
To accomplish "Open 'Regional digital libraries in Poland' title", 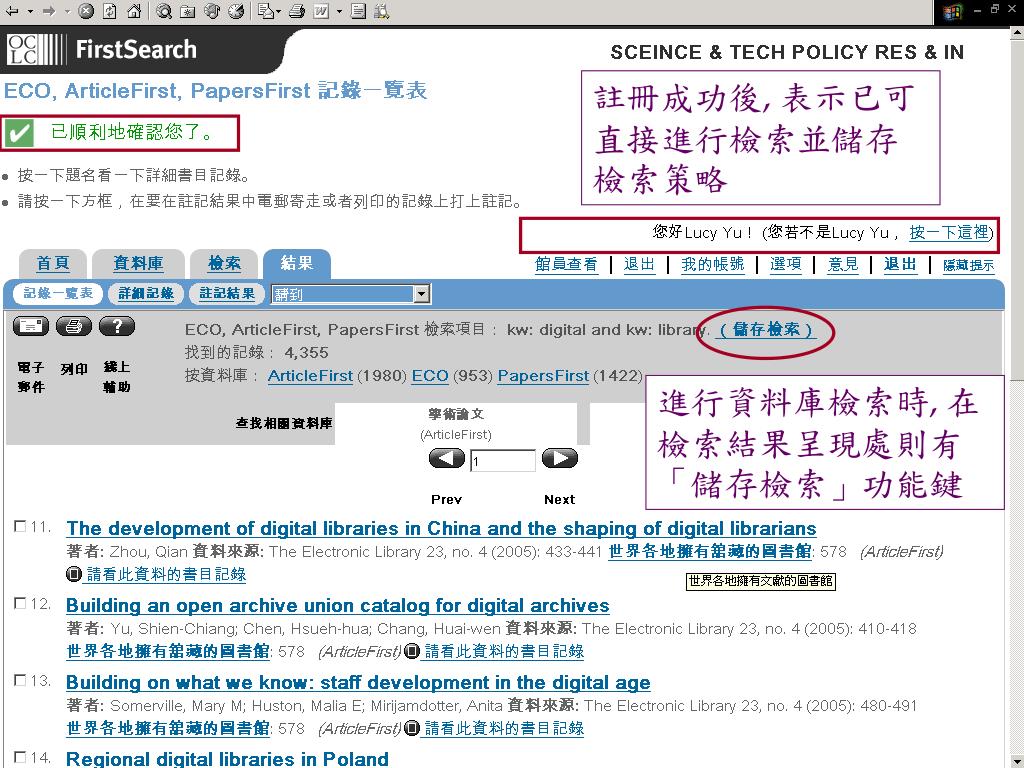I will click(x=227, y=759).
